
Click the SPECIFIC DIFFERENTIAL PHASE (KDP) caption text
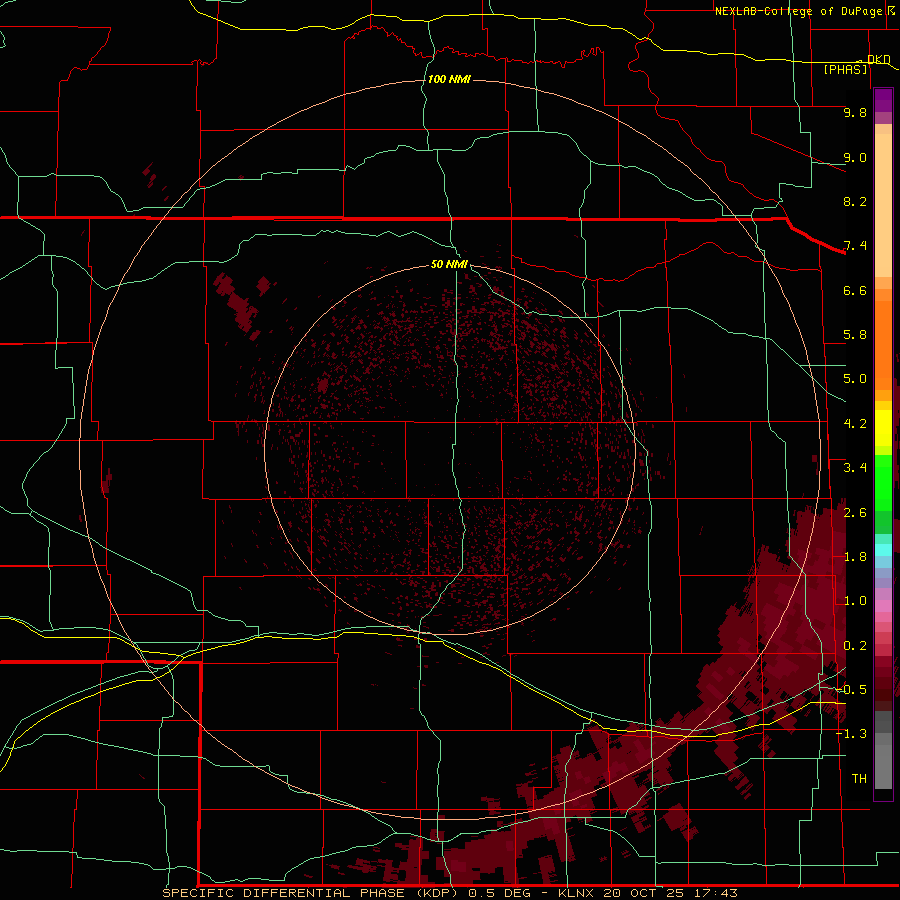(310, 893)
